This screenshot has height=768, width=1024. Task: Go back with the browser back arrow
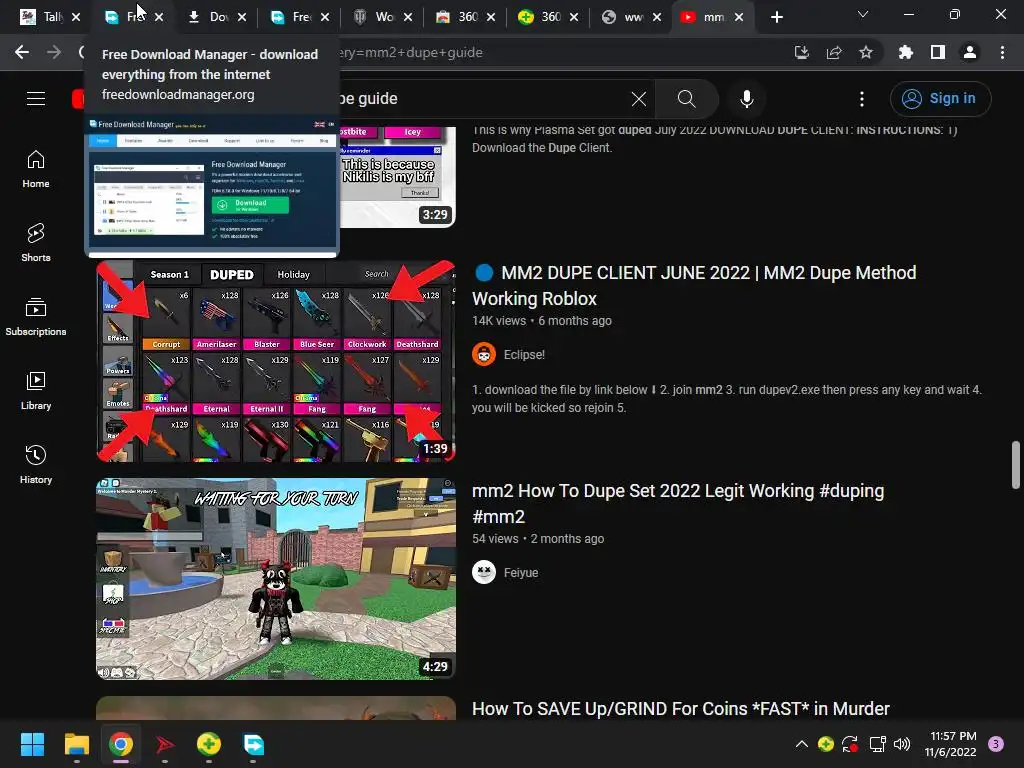tap(22, 52)
